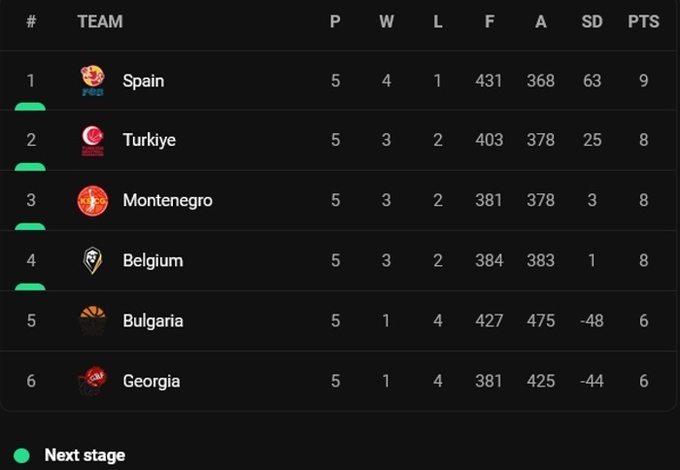This screenshot has height=470, width=680.
Task: Open the Georgia team name link
Action: [151, 381]
